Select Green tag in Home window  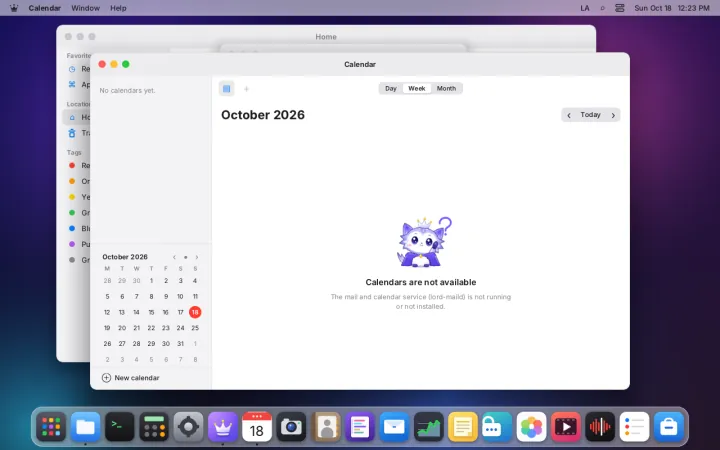point(76,213)
